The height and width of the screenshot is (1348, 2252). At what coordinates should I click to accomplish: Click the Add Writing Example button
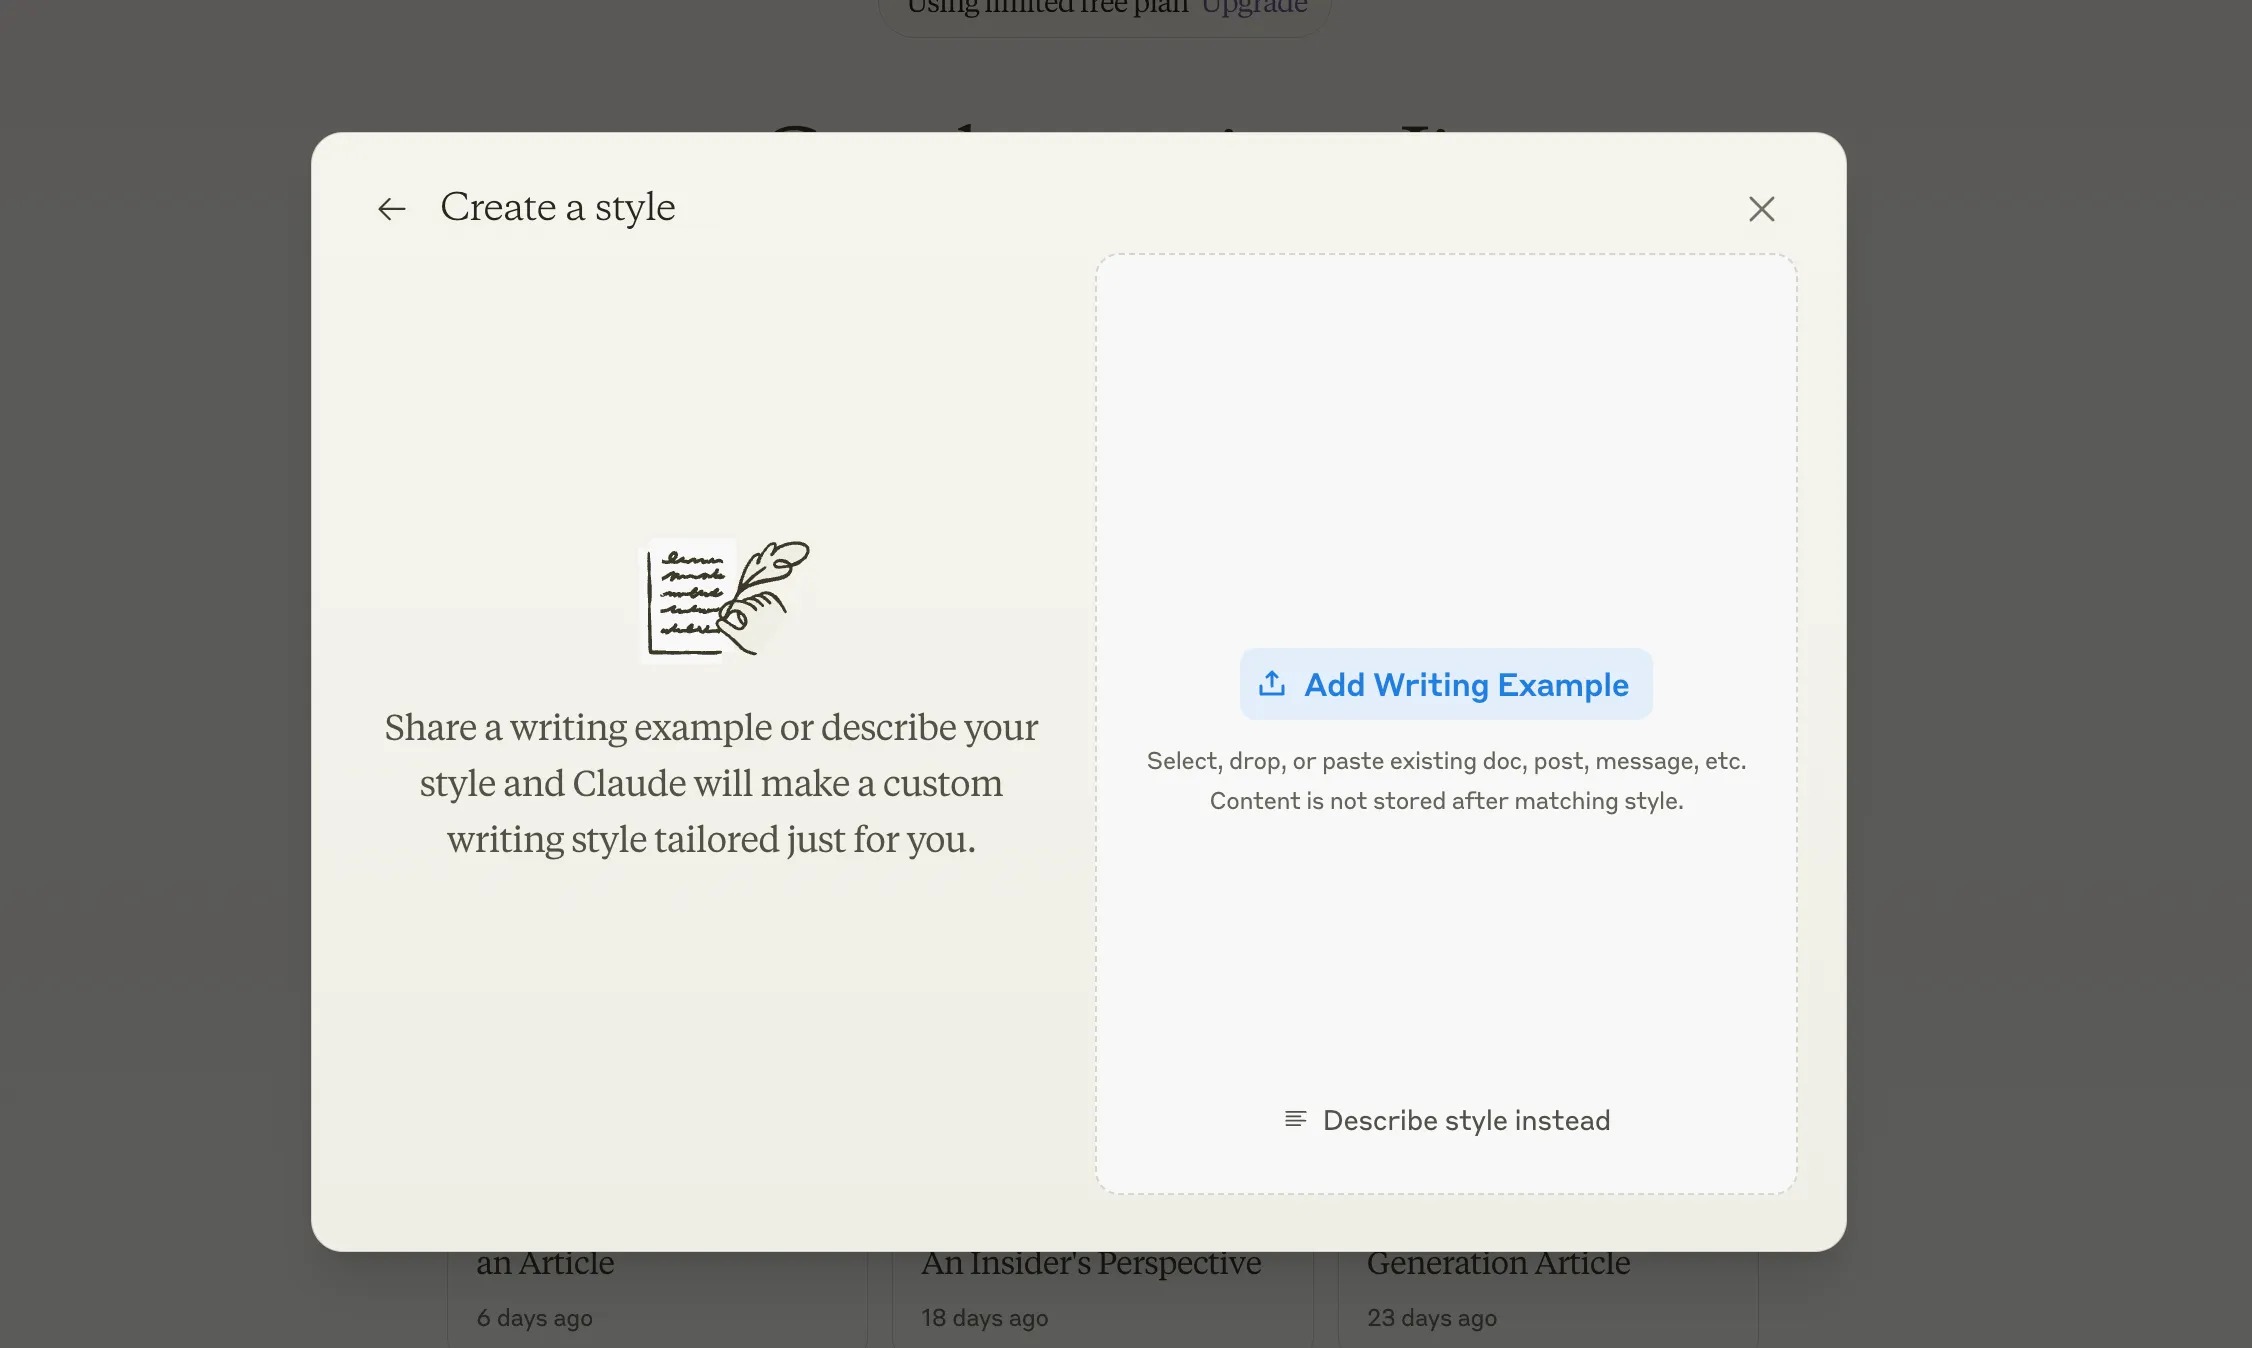1445,684
